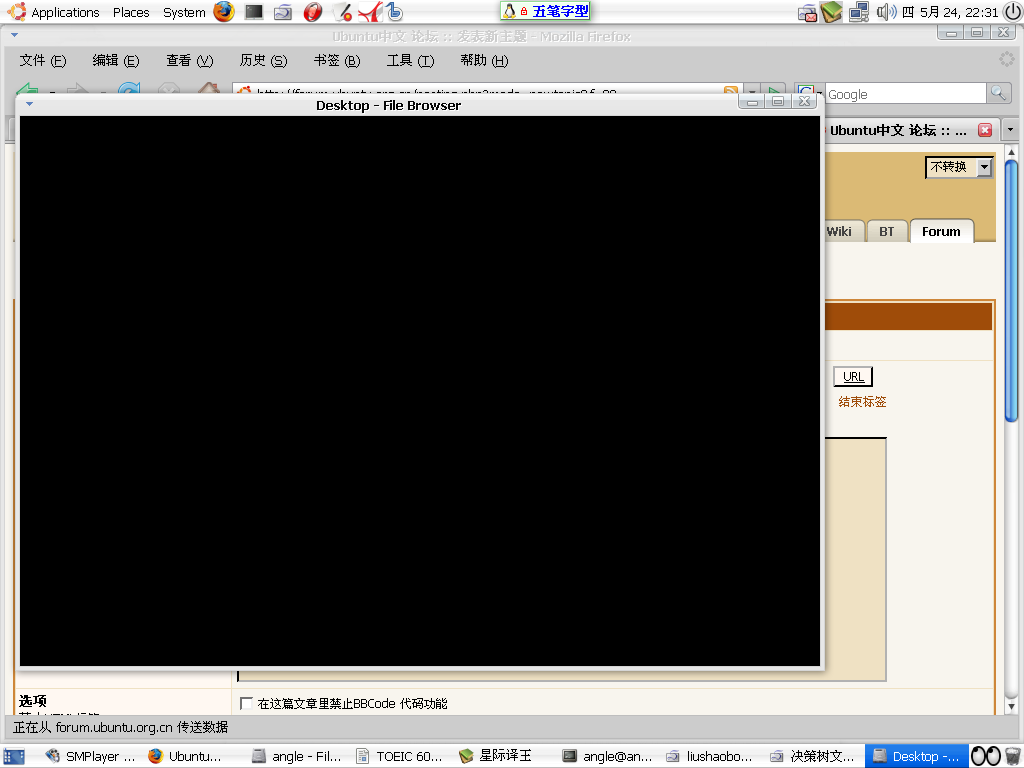Click the xeyes applet in the bottom panel

pos(985,756)
